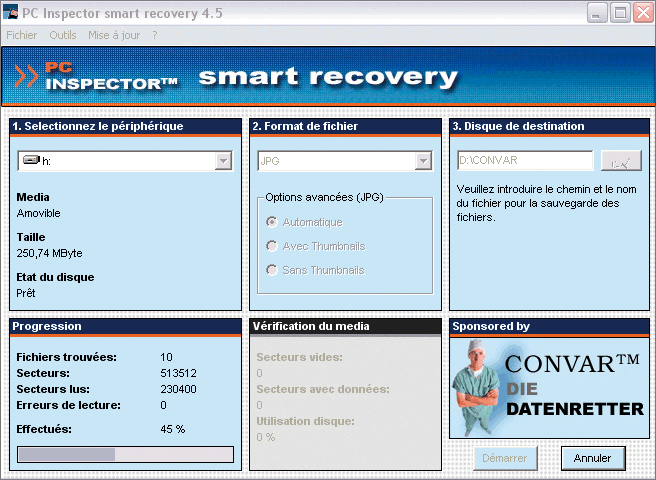Screen dimensions: 656x480
Task: Open the Mise à jour menu
Action: pos(114,35)
